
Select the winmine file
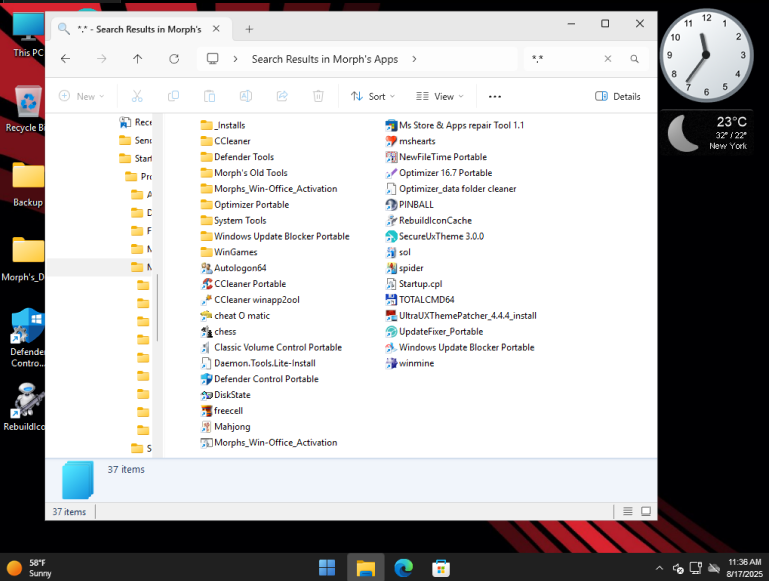pyautogui.click(x=410, y=363)
